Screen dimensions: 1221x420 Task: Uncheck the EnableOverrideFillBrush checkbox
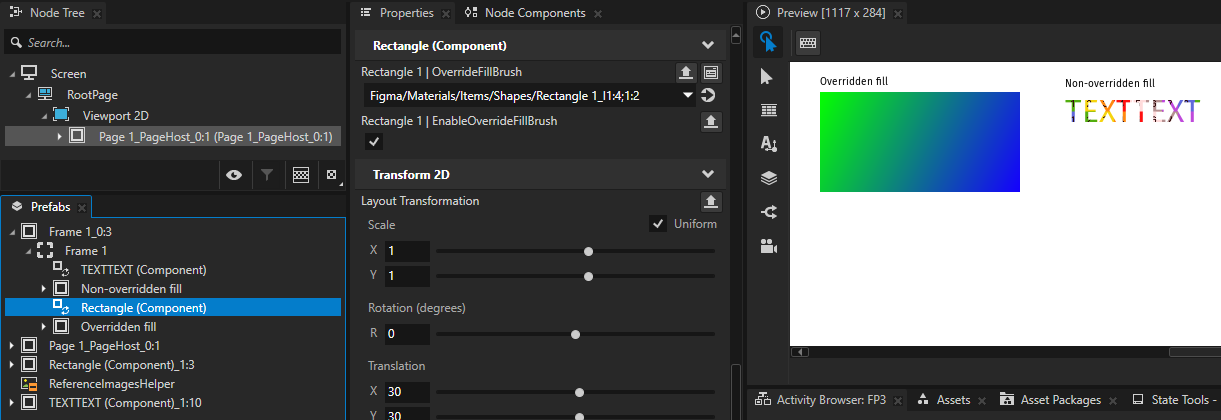373,142
